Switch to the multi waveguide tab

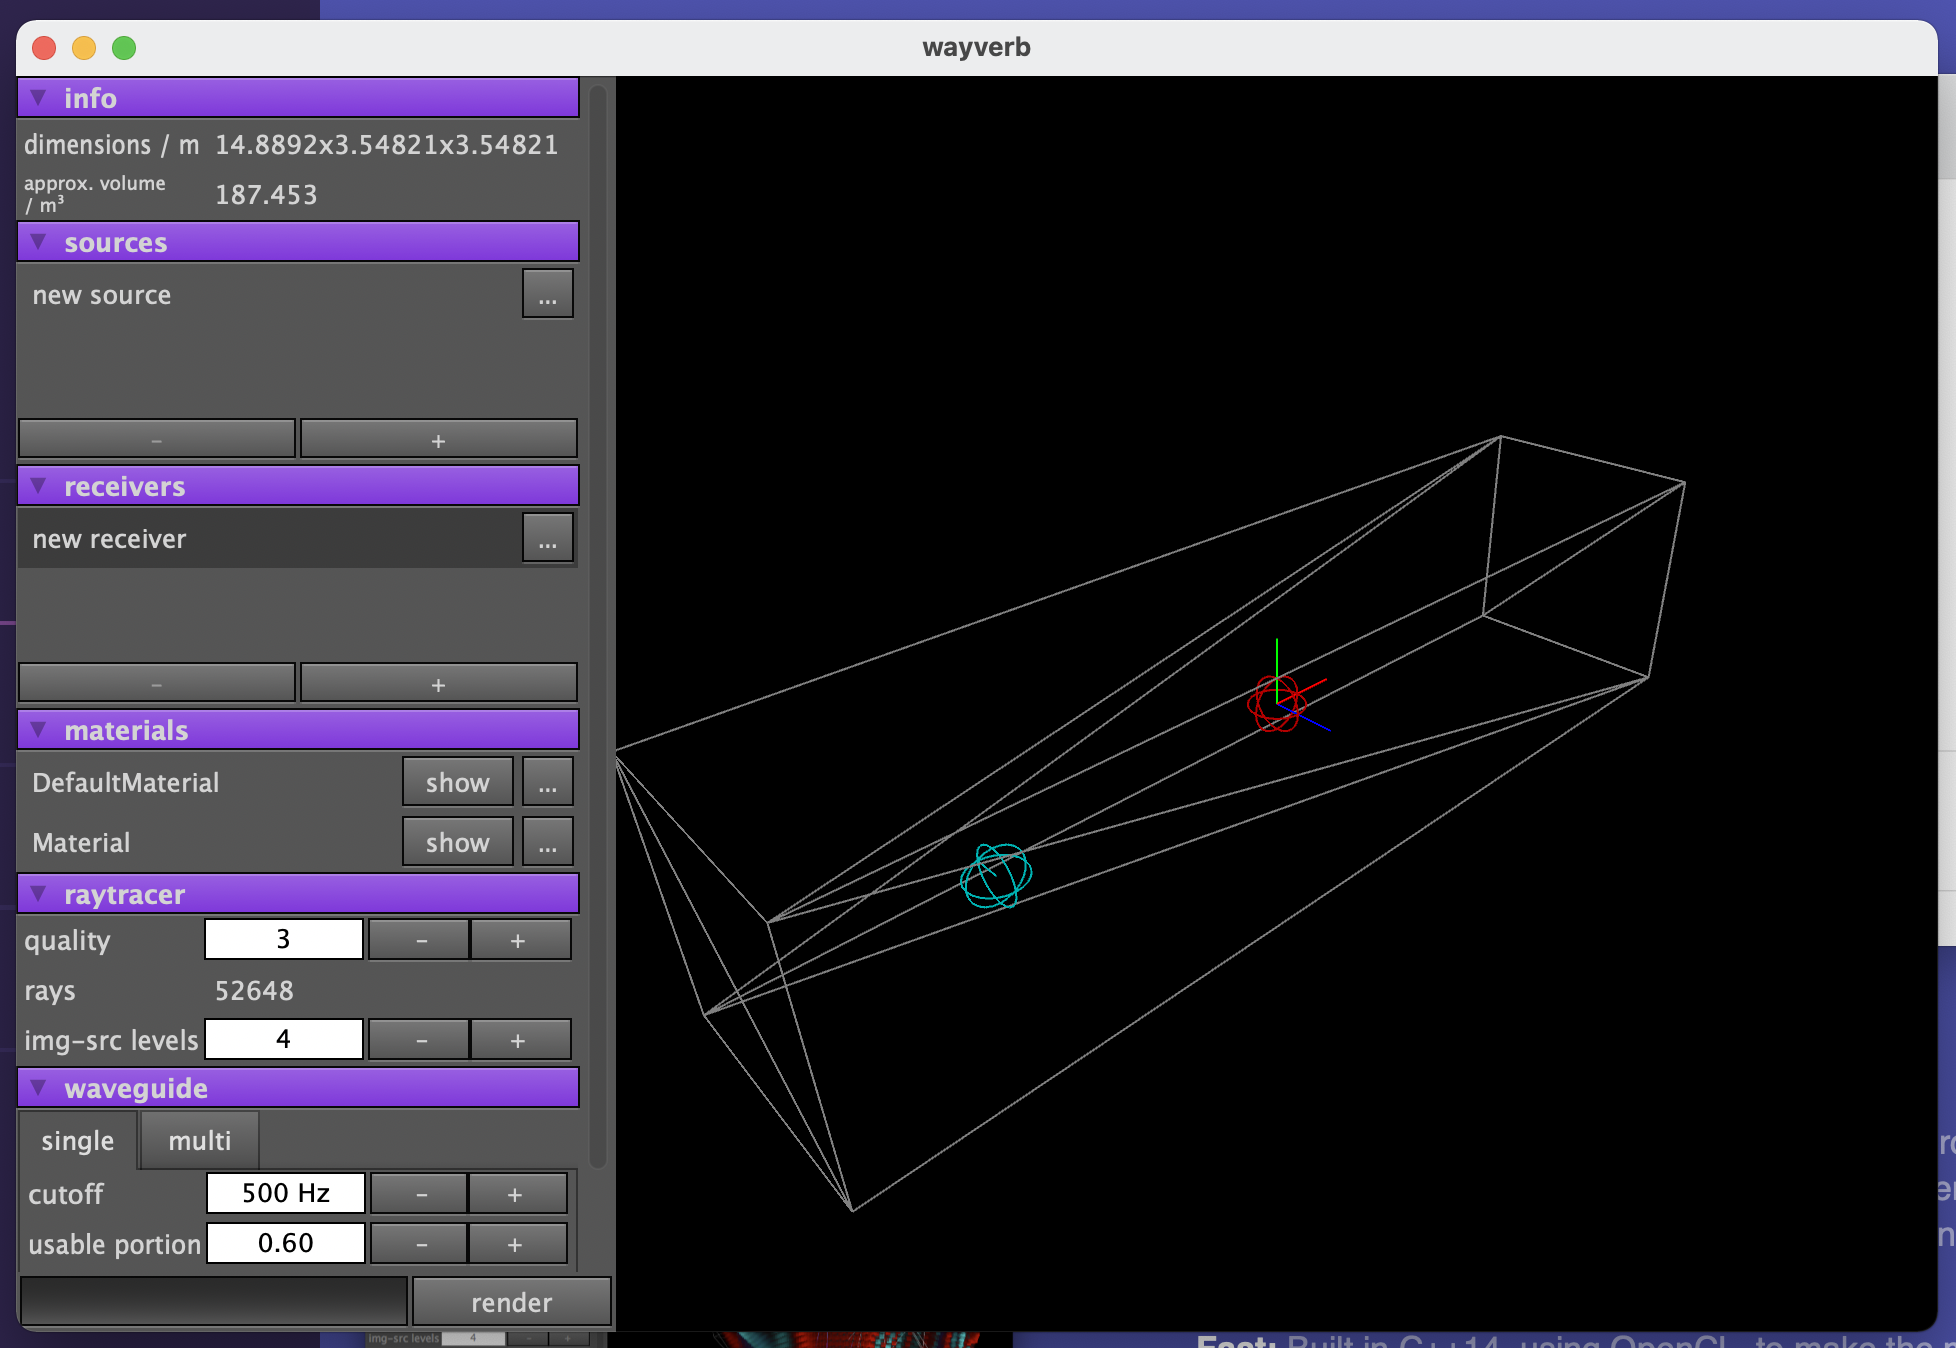pyautogui.click(x=199, y=1141)
